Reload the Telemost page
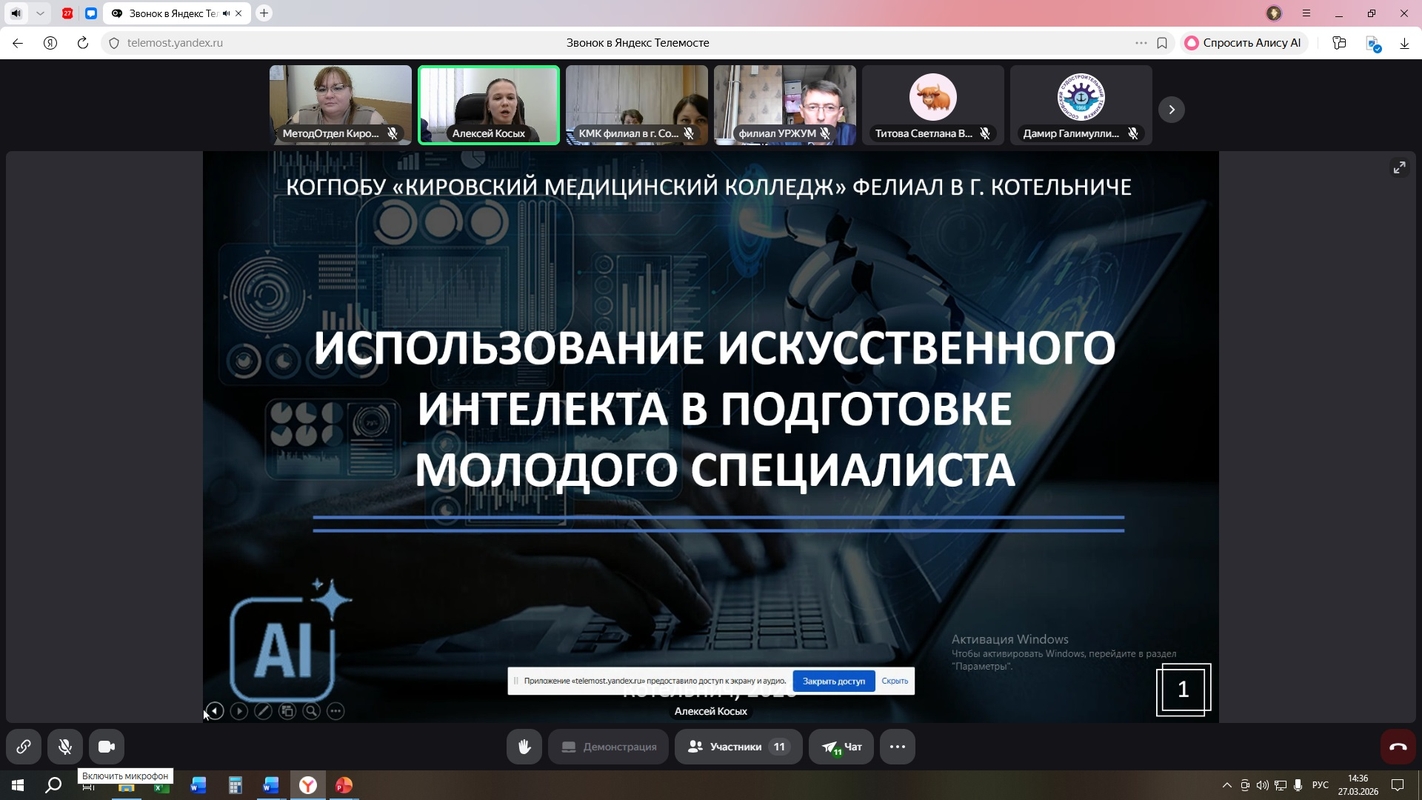The image size is (1422, 800). (x=83, y=43)
